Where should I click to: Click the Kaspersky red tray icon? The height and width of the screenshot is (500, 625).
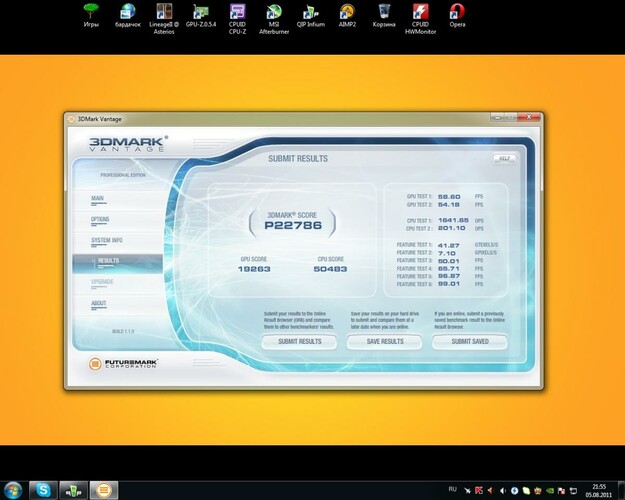click(x=479, y=490)
